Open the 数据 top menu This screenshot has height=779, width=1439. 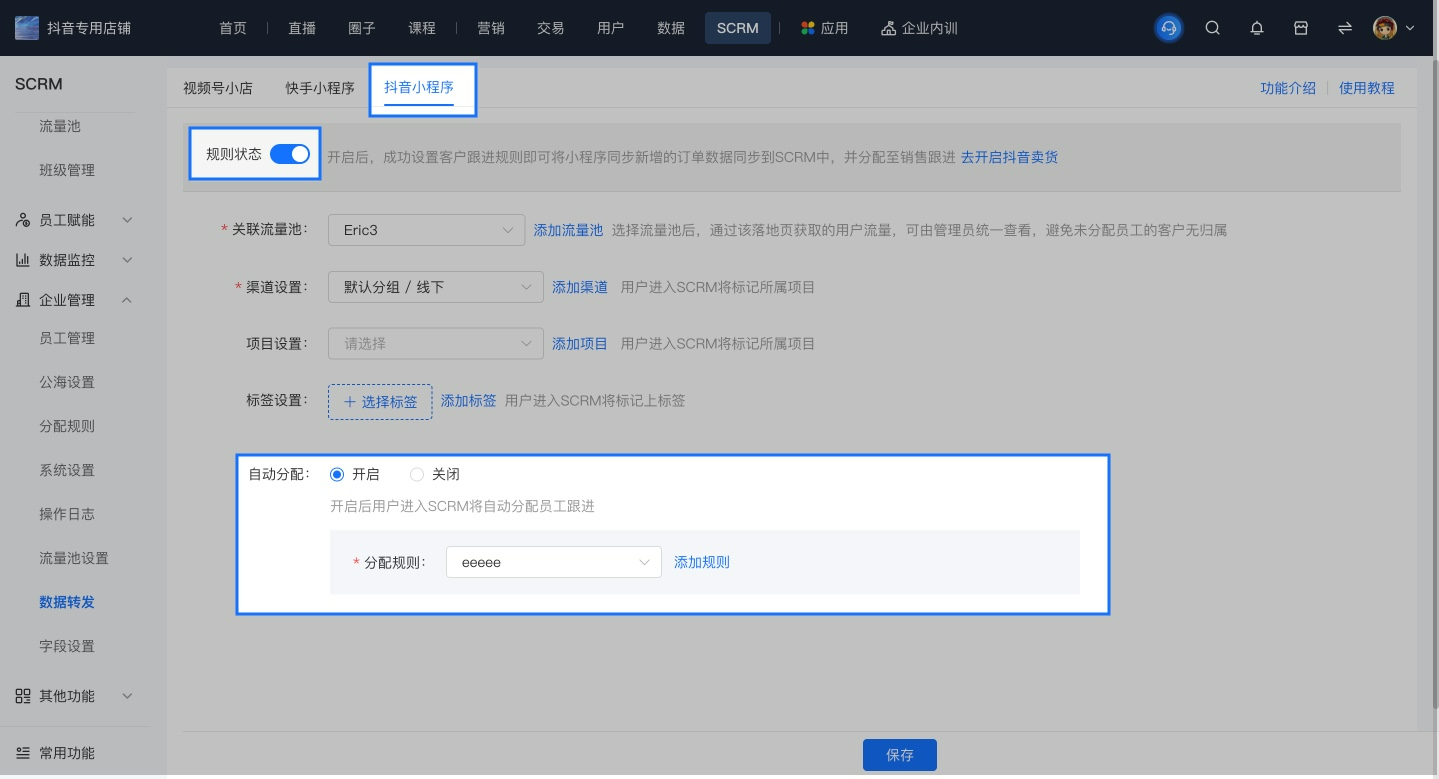671,28
